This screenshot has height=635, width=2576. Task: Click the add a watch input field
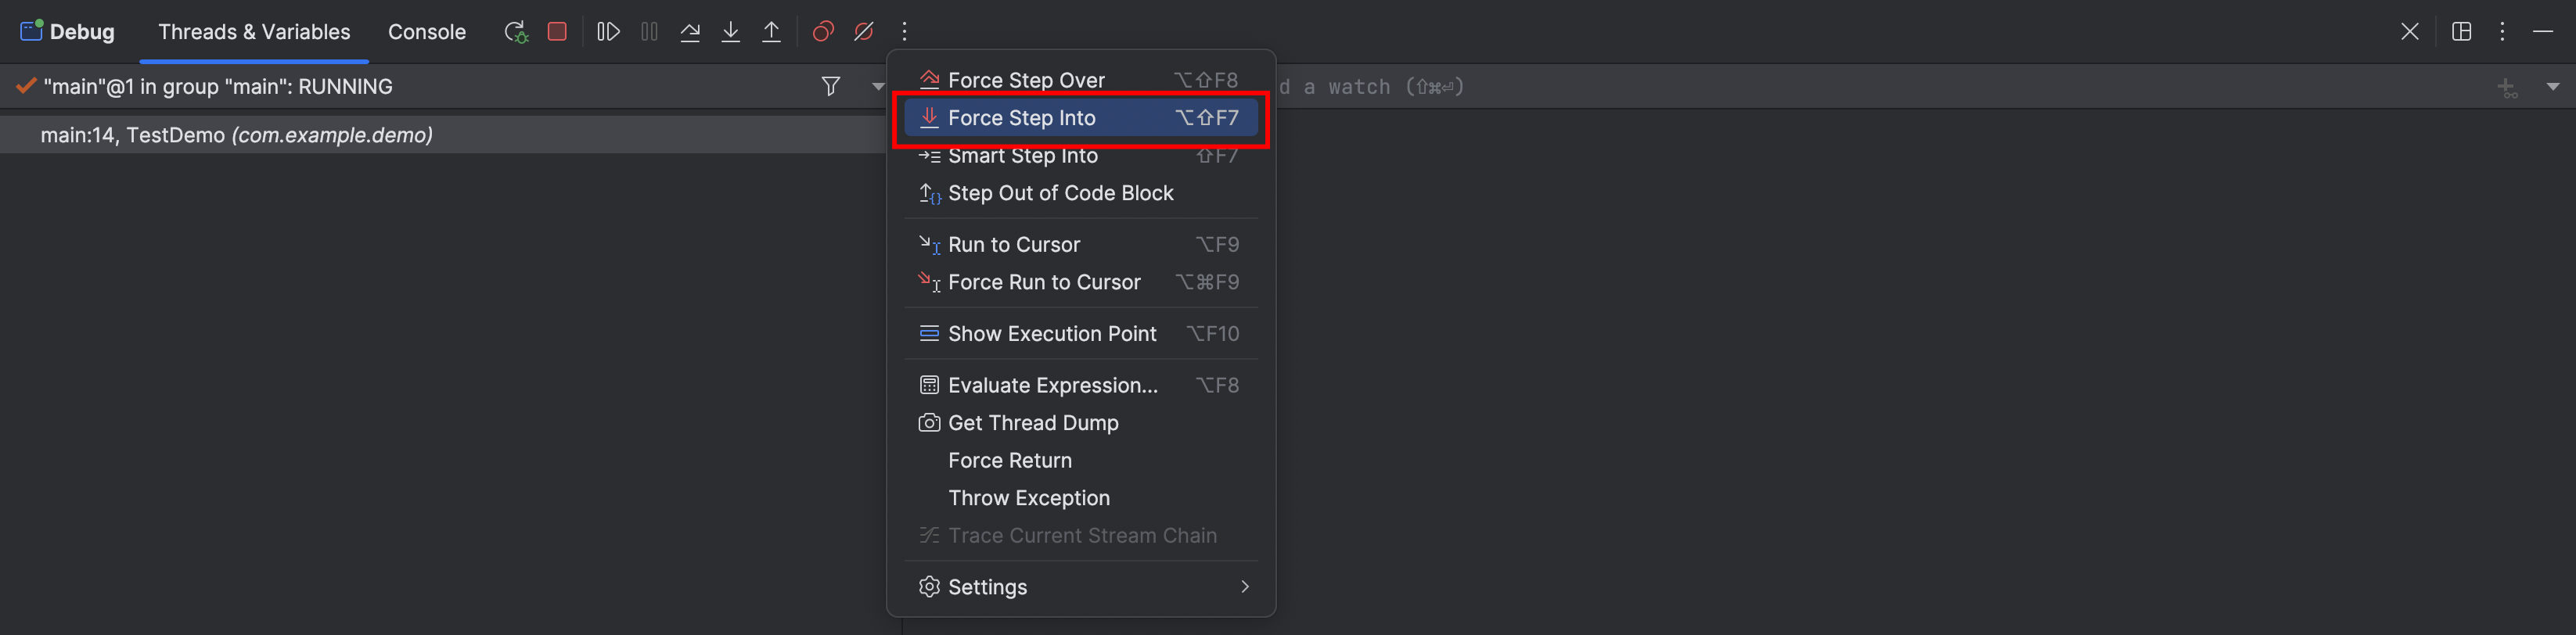pyautogui.click(x=1800, y=87)
